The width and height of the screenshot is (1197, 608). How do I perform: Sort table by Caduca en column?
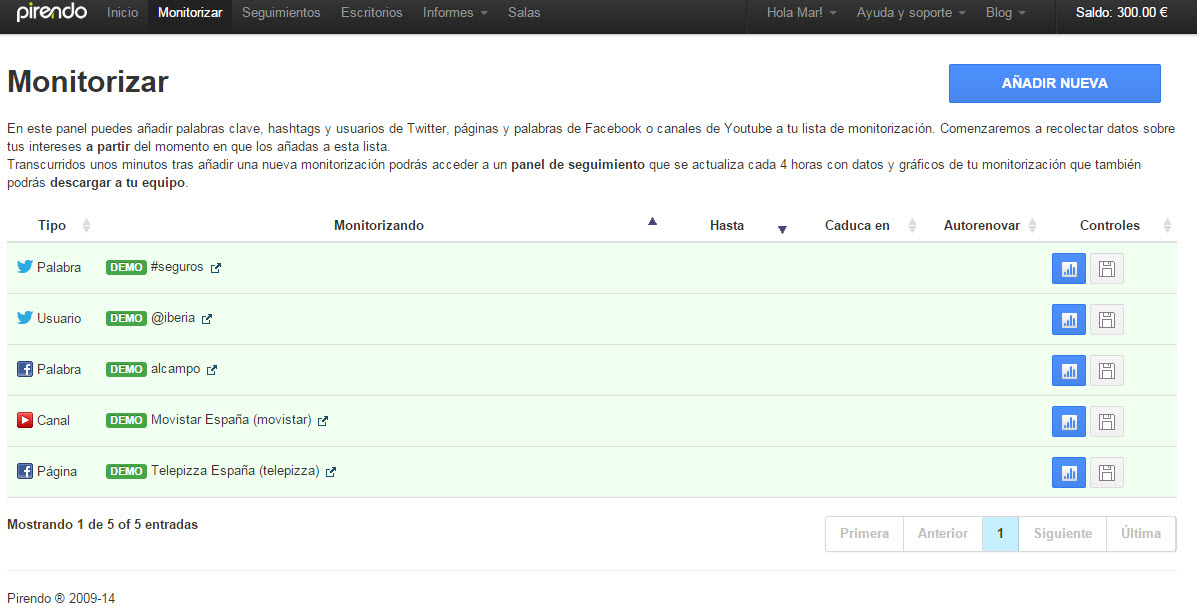coord(857,226)
